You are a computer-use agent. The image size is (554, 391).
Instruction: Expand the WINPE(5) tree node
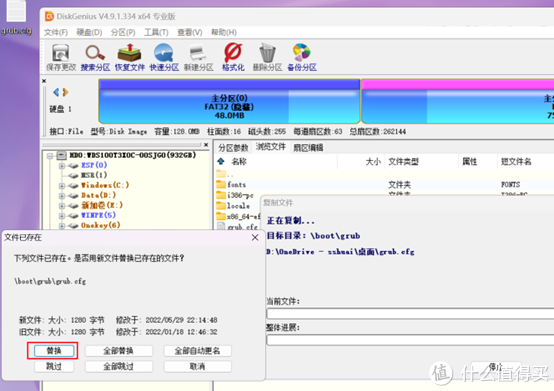point(62,215)
